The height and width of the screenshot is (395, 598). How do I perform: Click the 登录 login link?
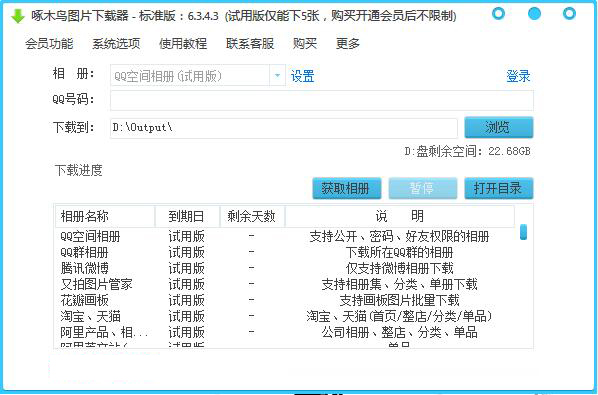coord(518,76)
